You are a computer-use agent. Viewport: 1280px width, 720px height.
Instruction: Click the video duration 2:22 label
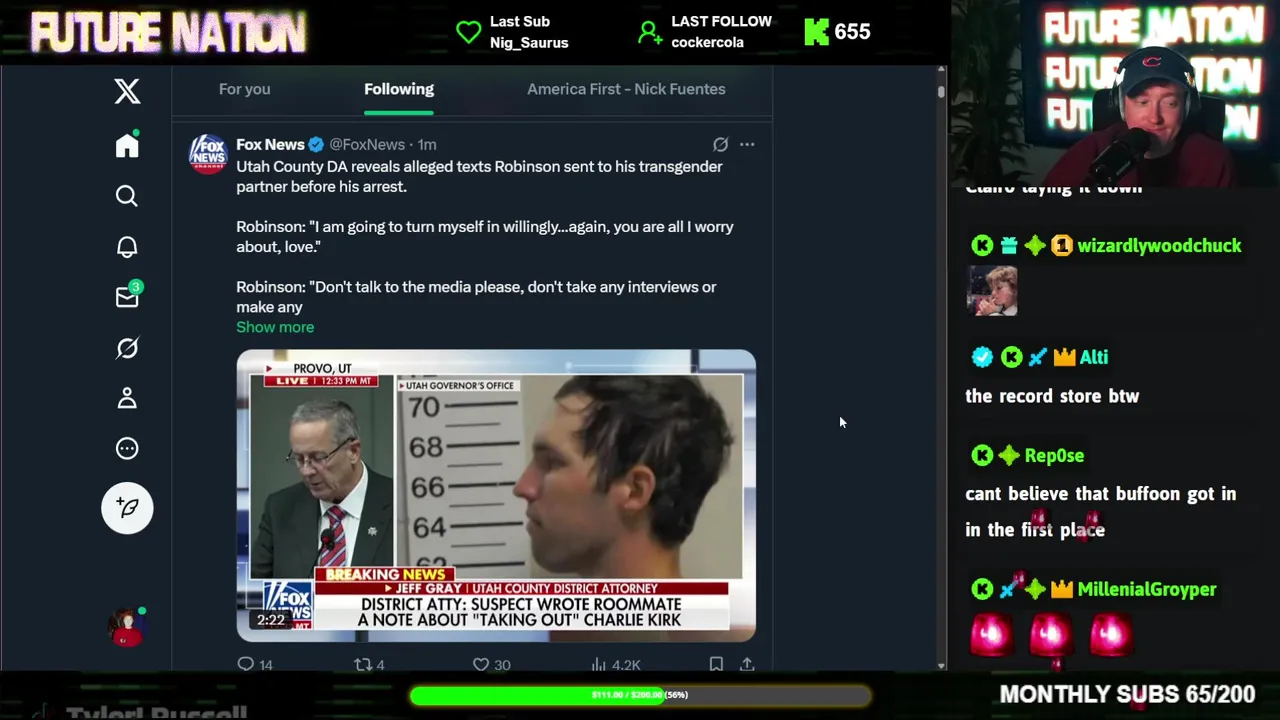pyautogui.click(x=270, y=620)
